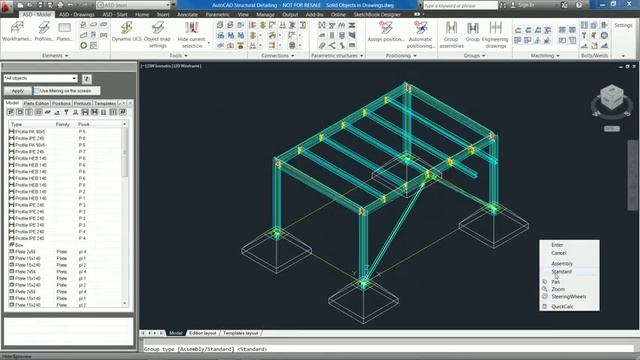Image resolution: width=640 pixels, height=360 pixels.
Task: Click the ViewCube in the viewport
Action: [x=612, y=98]
